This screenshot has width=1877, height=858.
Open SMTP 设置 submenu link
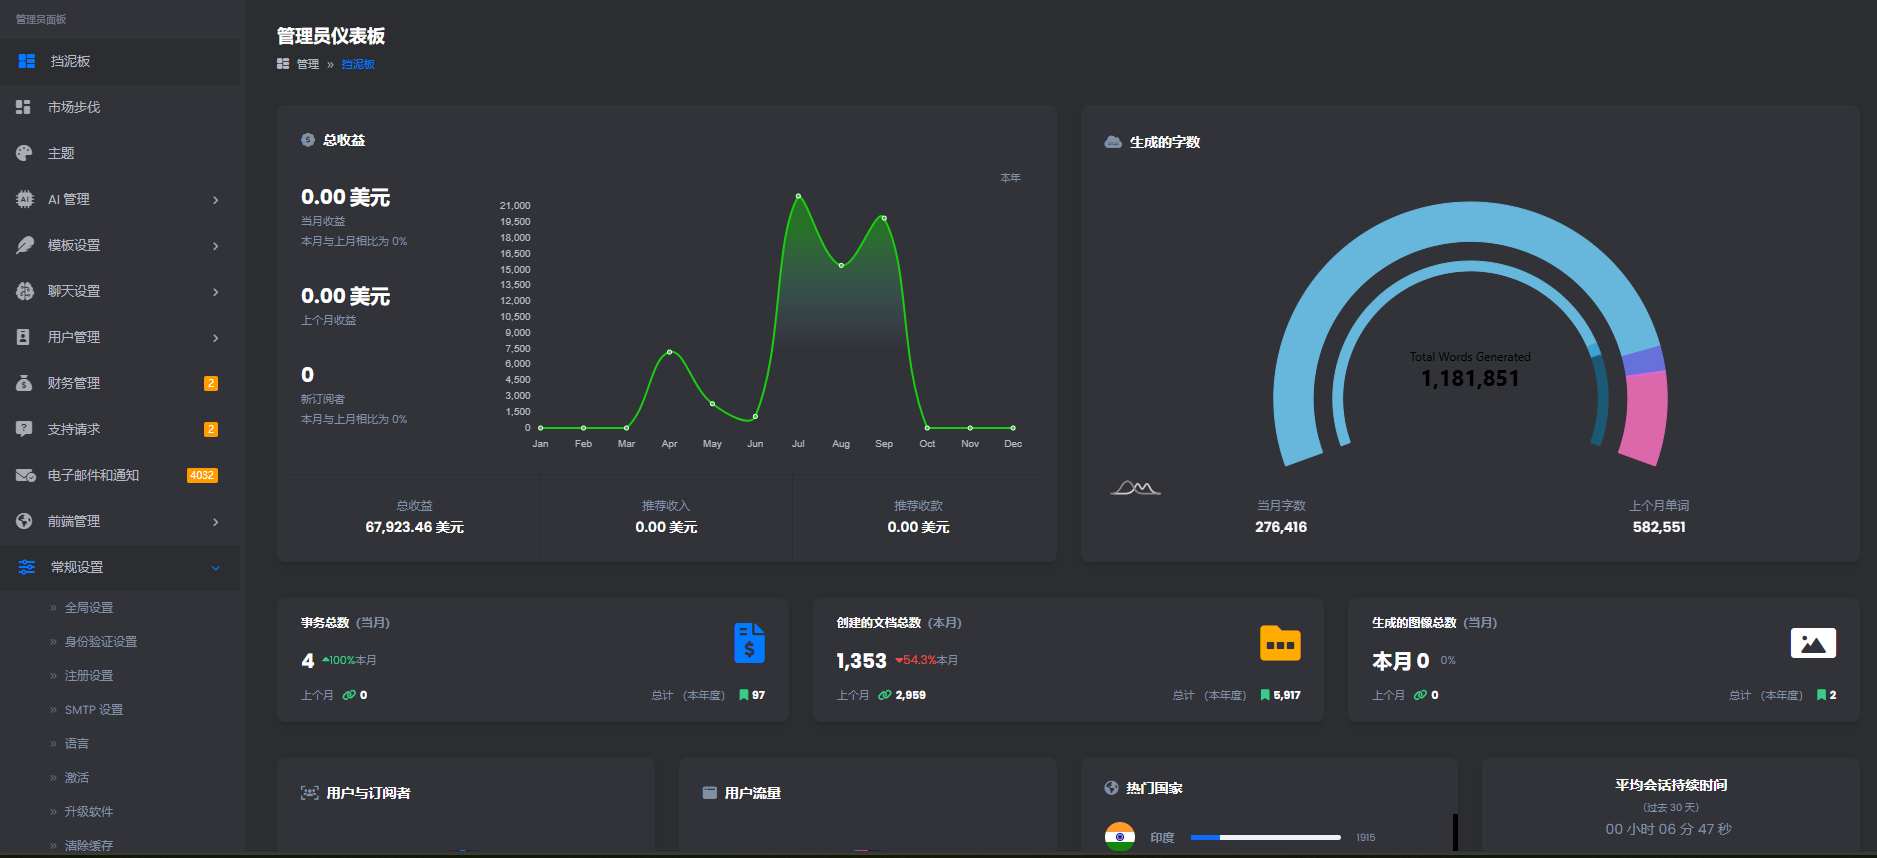click(x=94, y=710)
